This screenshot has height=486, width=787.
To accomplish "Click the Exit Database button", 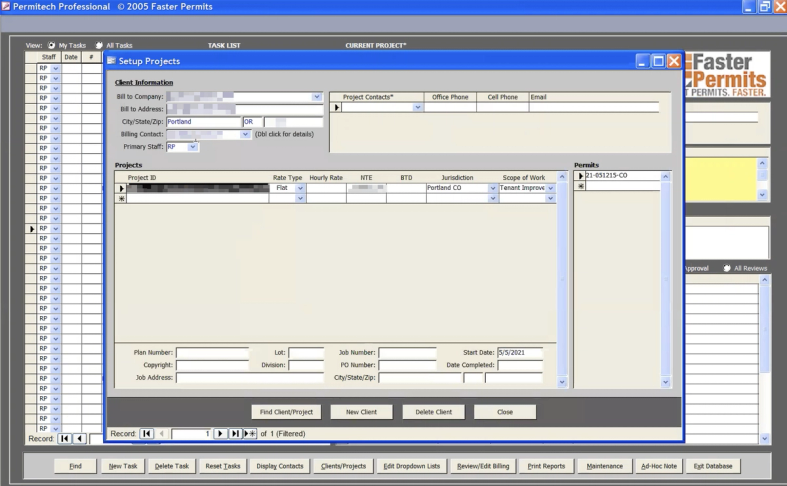I will (x=713, y=466).
